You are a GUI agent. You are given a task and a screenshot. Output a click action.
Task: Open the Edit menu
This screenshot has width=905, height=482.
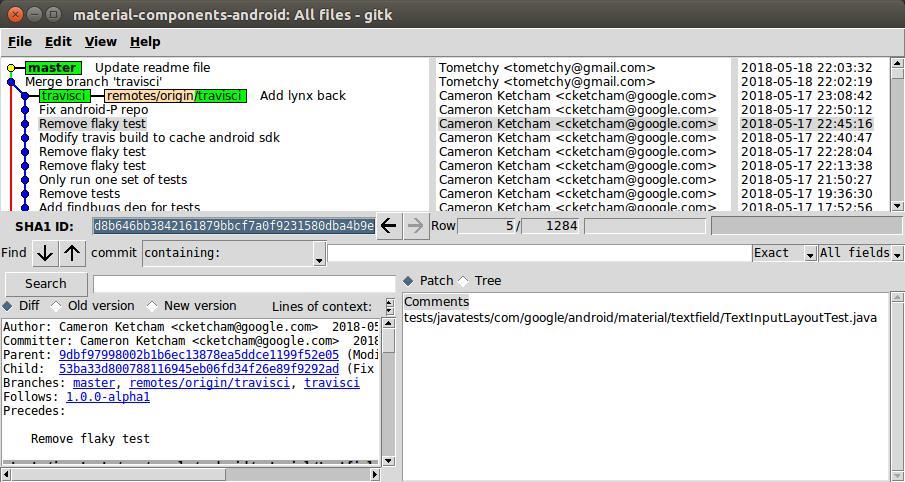click(58, 42)
